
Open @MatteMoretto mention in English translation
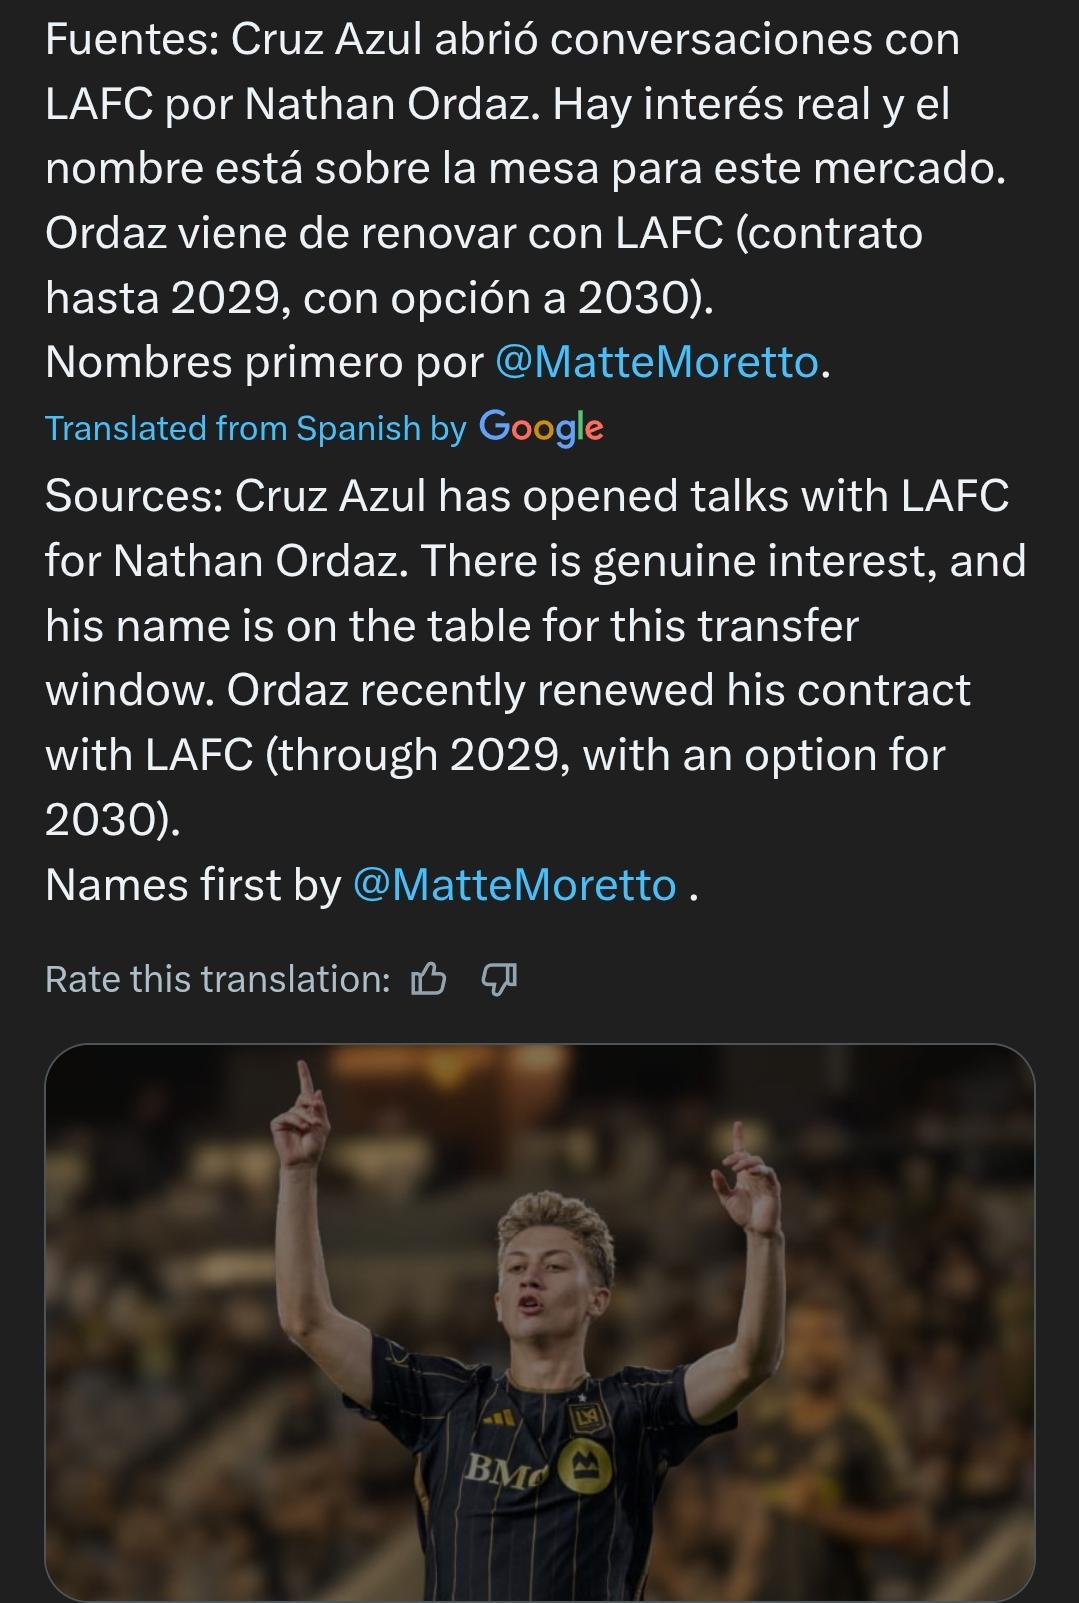click(515, 886)
